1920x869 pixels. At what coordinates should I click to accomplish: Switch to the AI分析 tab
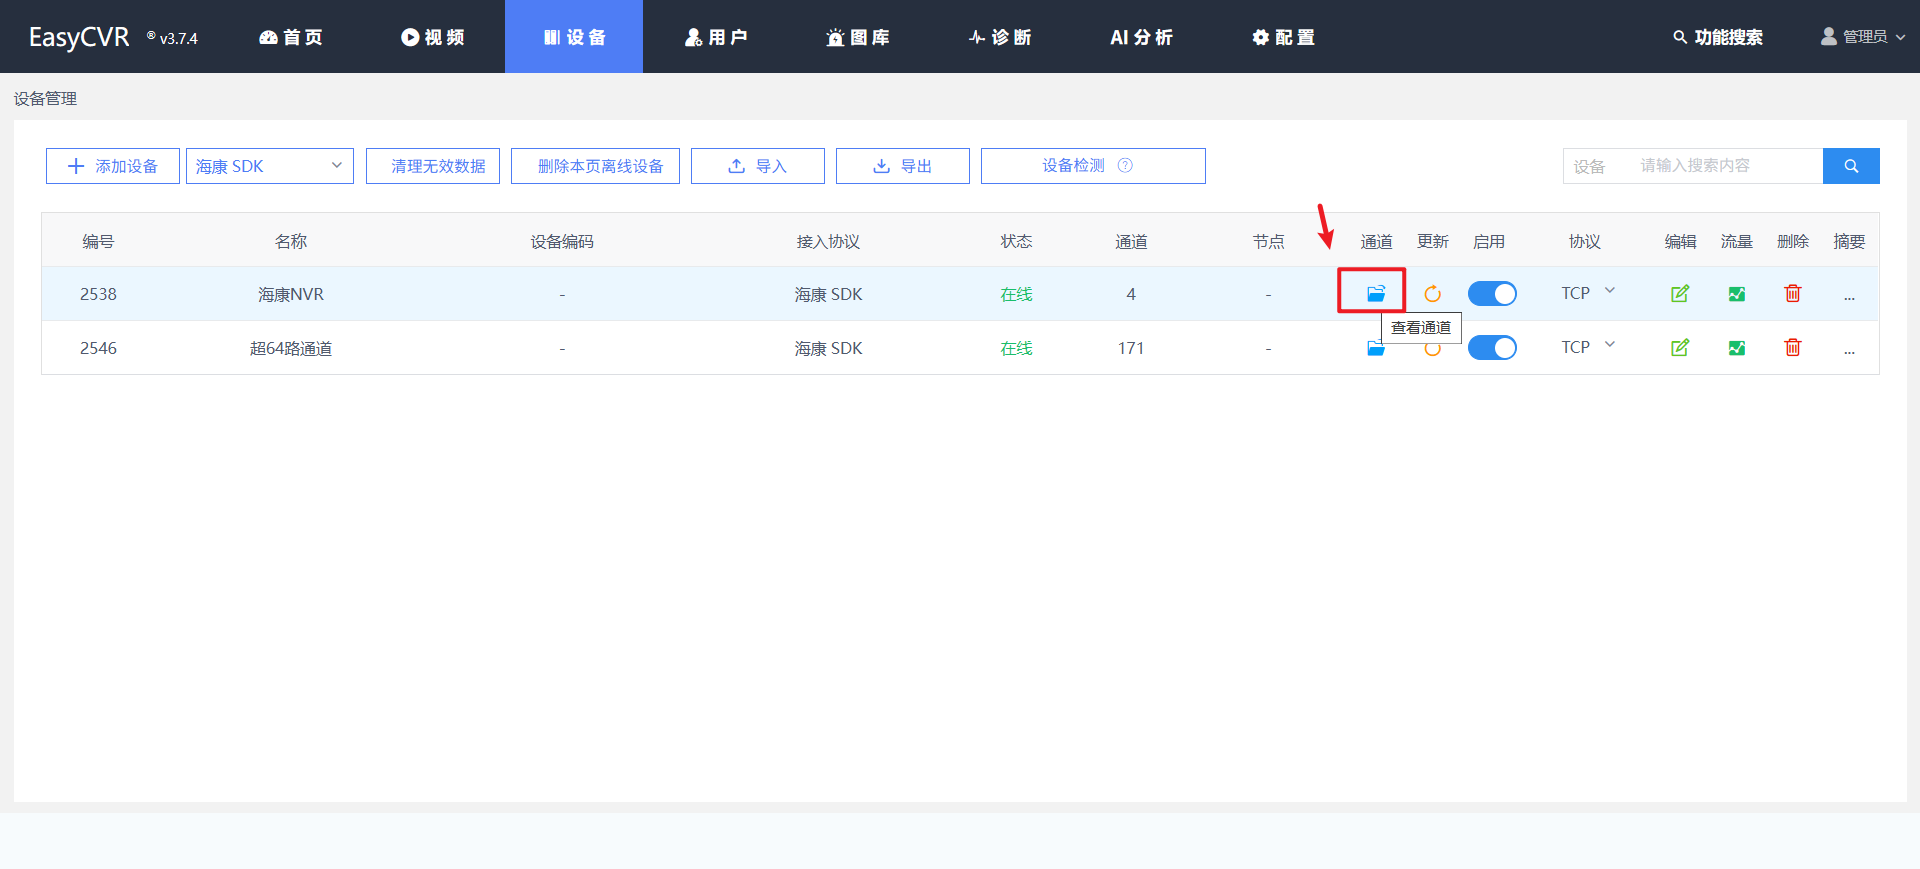pos(1141,37)
